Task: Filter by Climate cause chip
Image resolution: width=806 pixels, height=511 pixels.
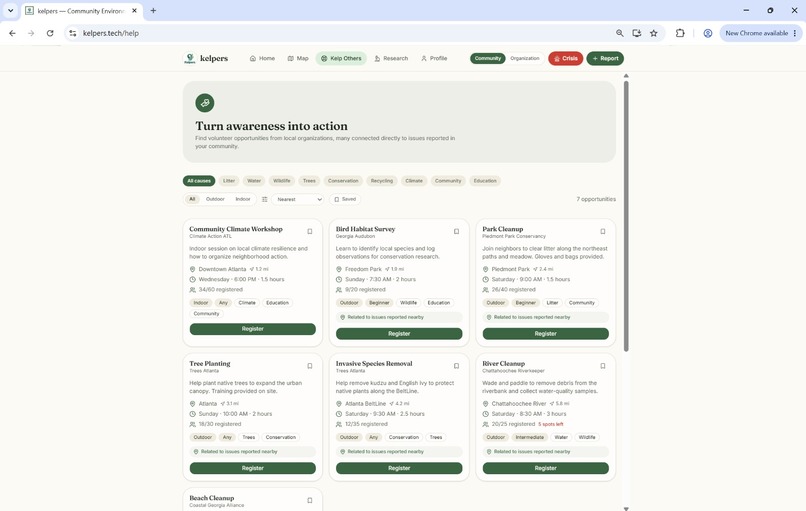Action: pos(414,181)
